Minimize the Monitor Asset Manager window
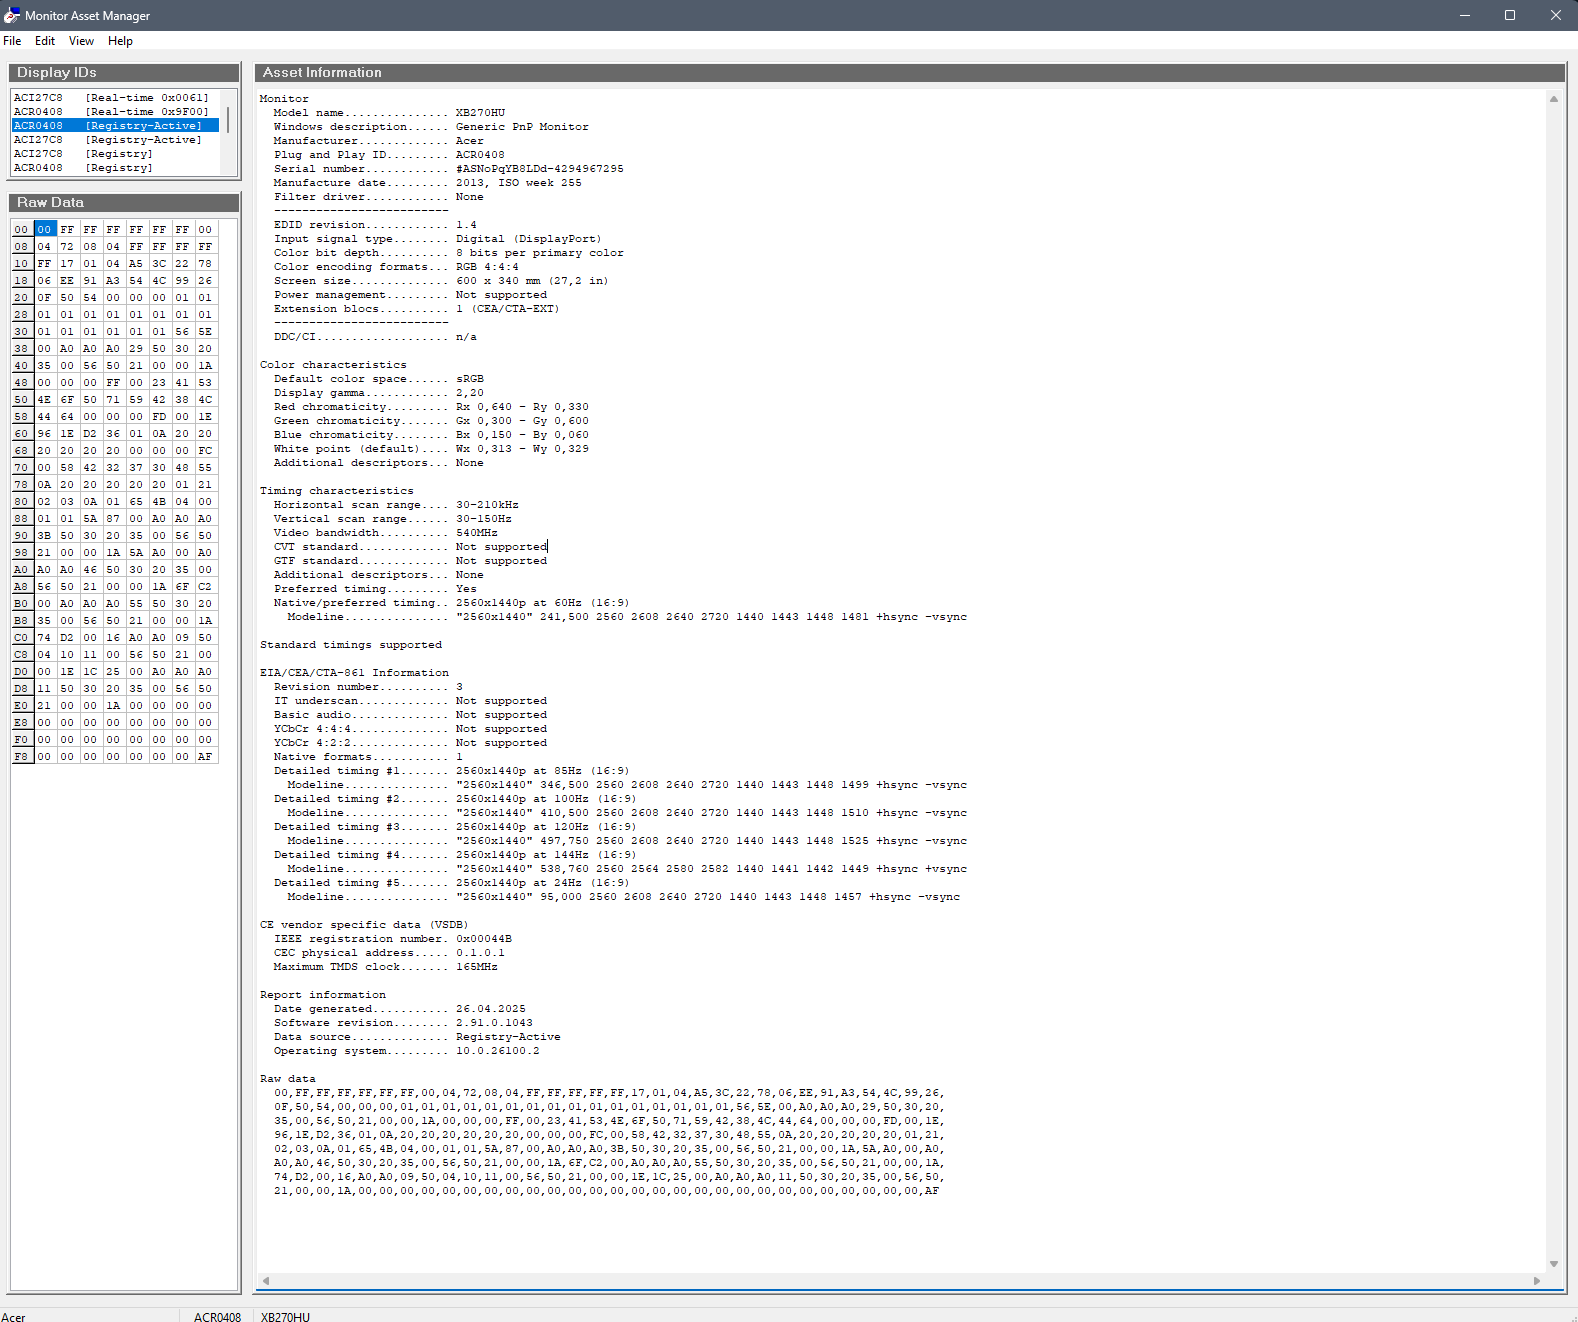Viewport: 1578px width, 1322px height. (1464, 15)
